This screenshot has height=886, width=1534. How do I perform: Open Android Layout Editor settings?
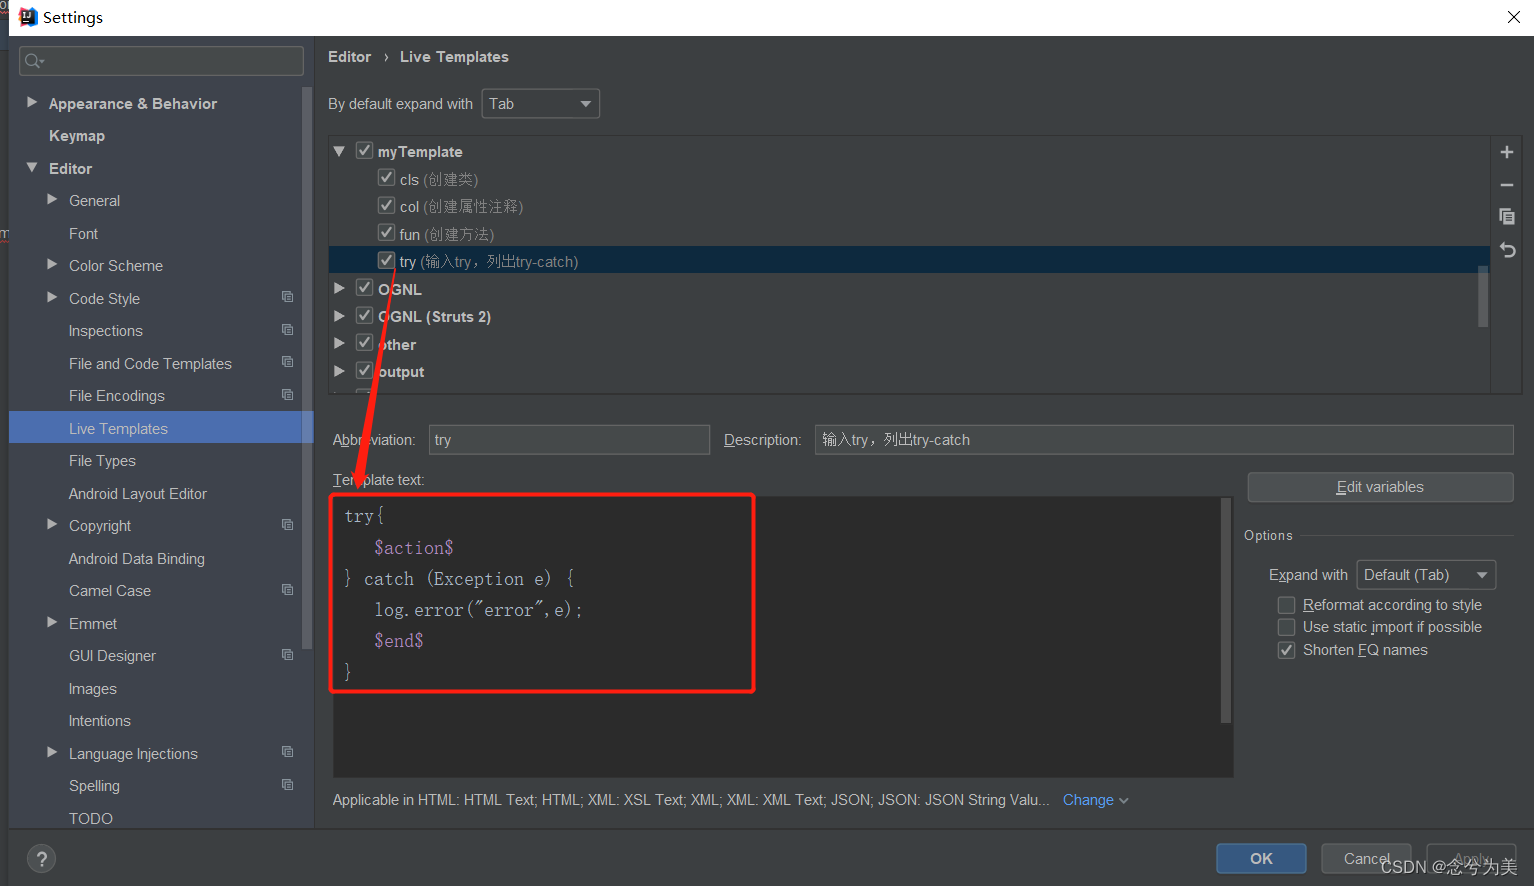pyautogui.click(x=138, y=494)
